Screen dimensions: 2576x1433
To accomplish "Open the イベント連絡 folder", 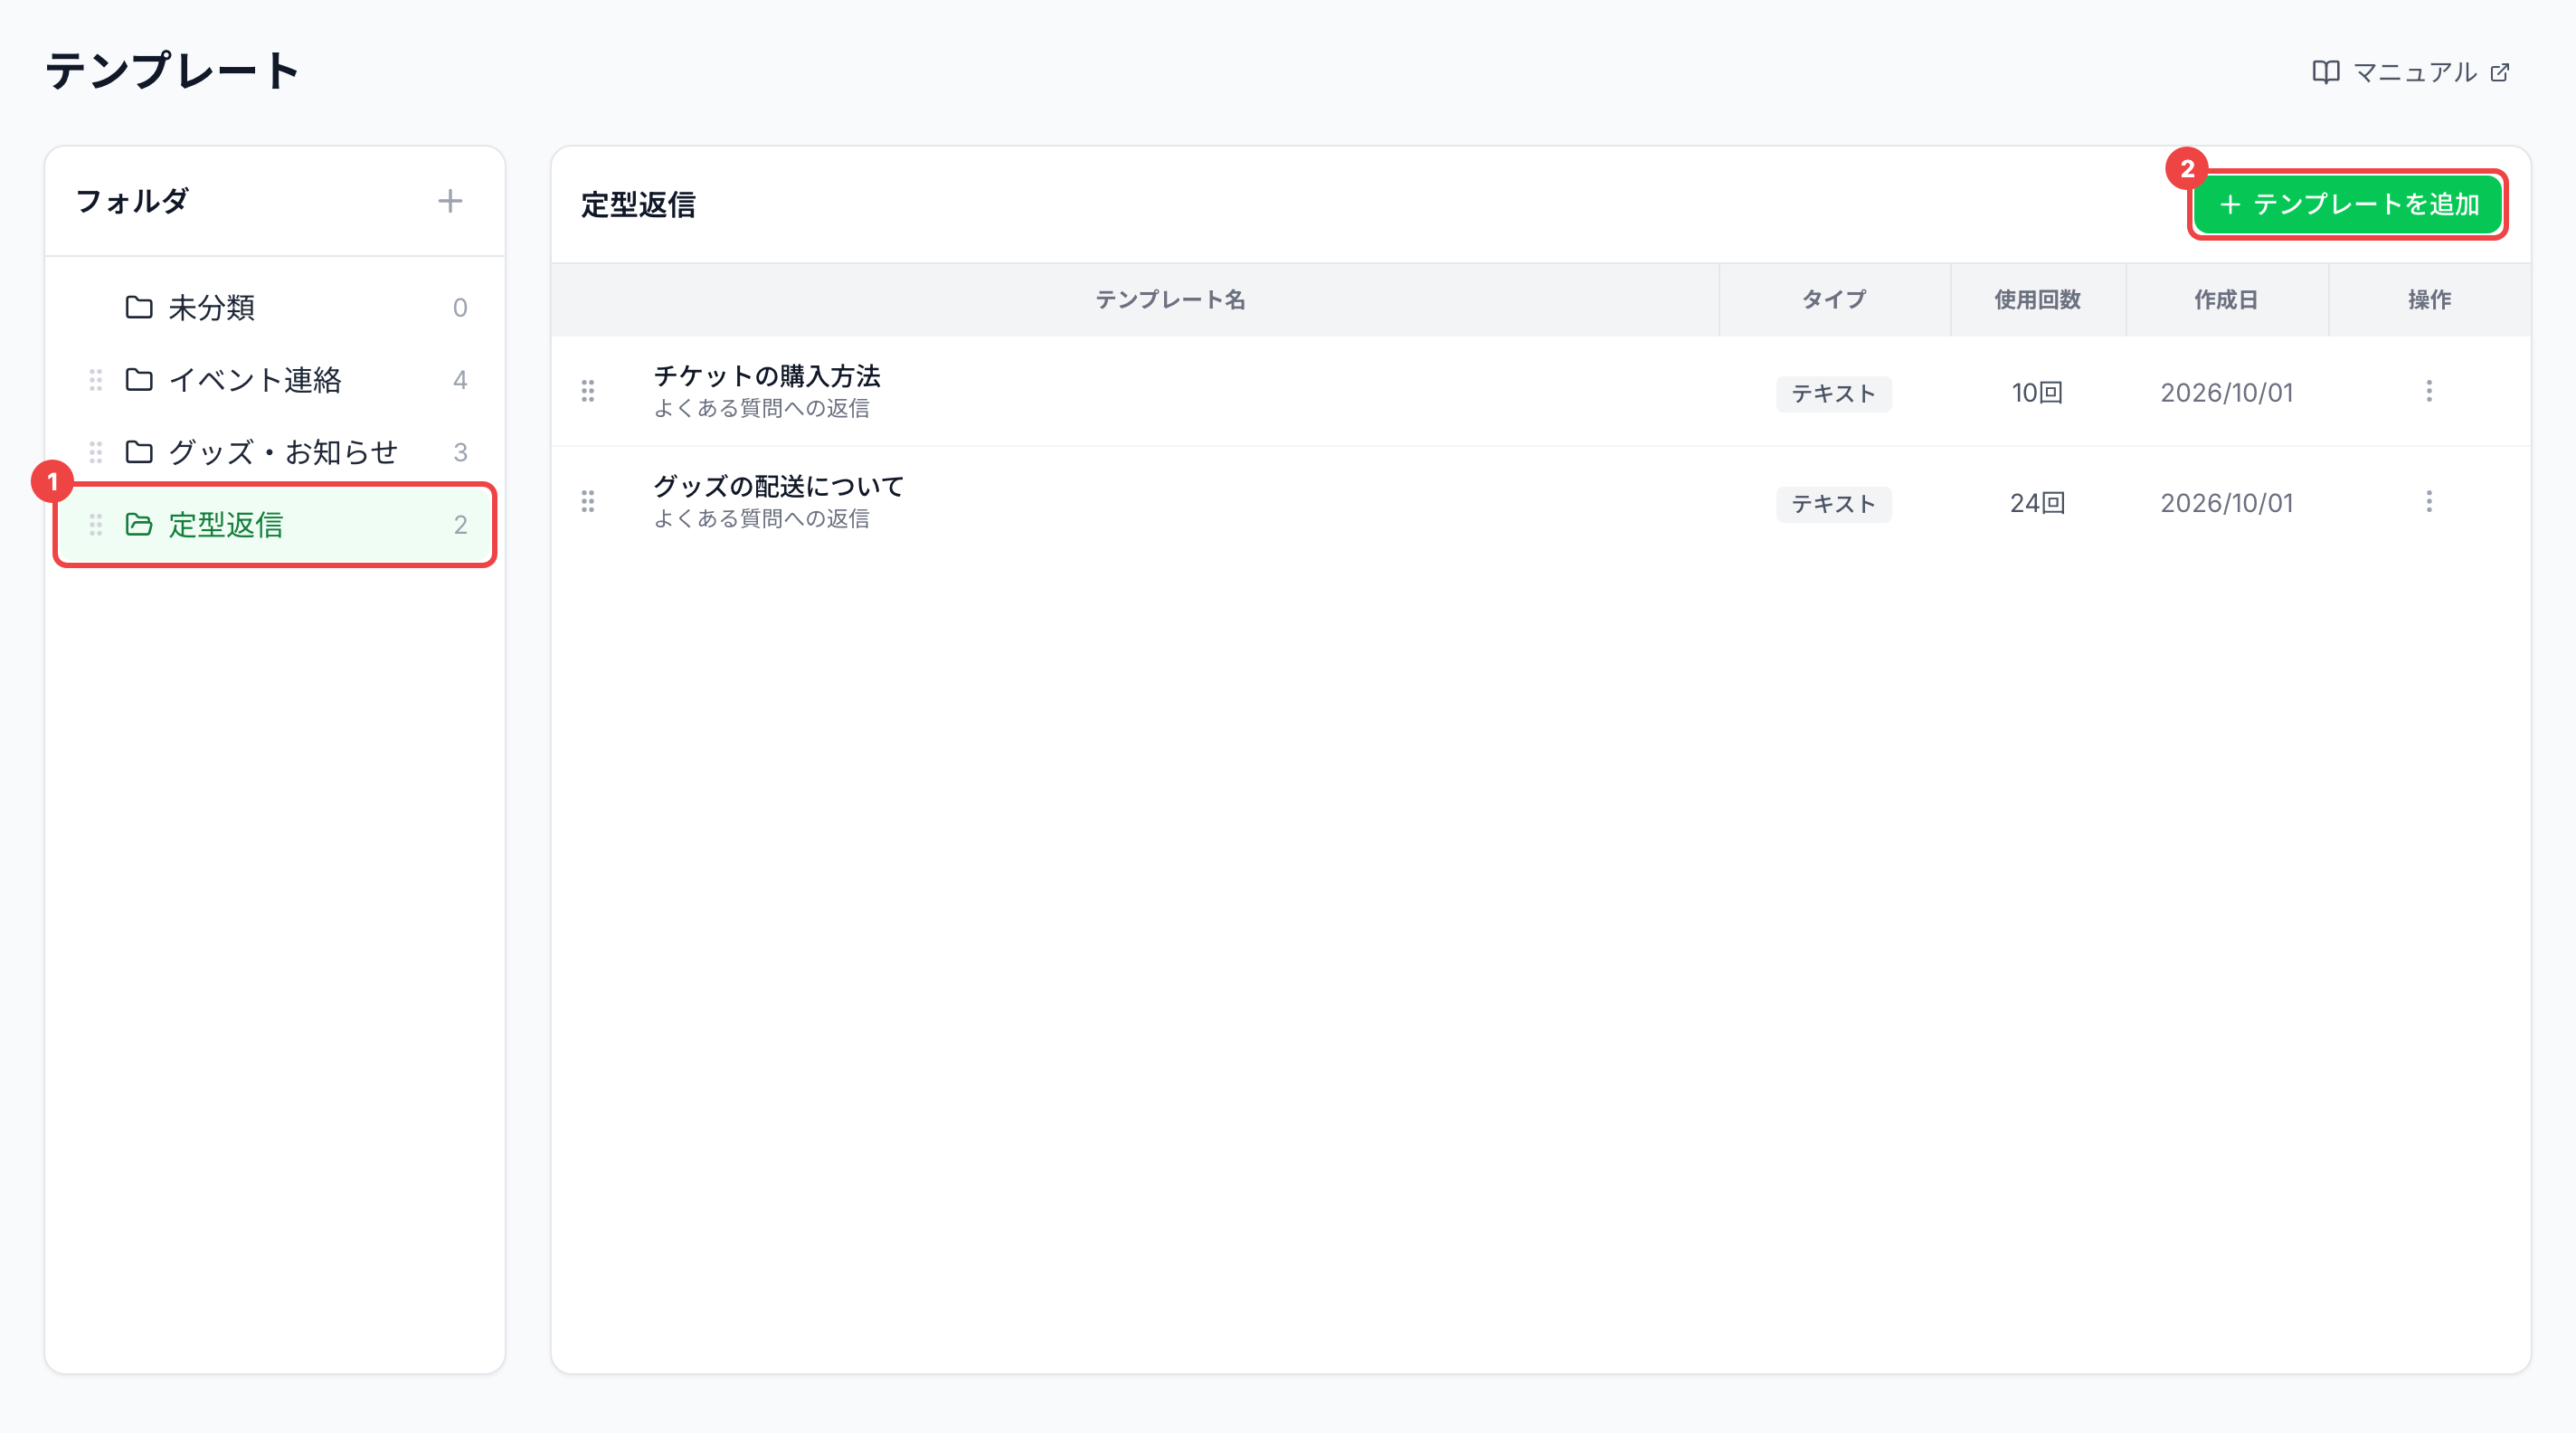I will (275, 380).
